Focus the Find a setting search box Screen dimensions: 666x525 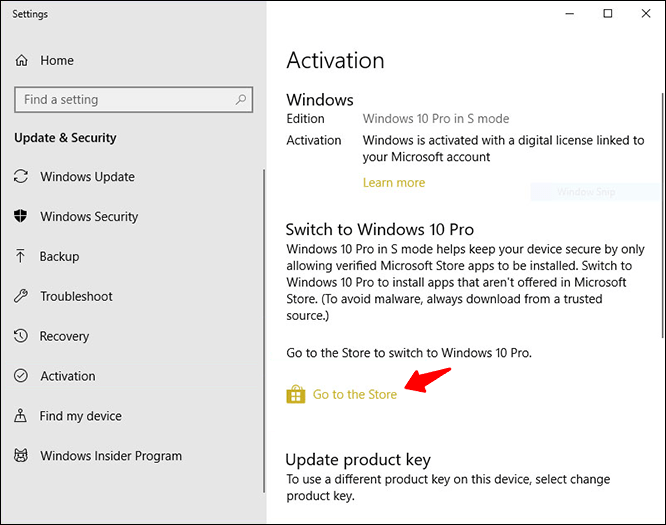pyautogui.click(x=133, y=100)
